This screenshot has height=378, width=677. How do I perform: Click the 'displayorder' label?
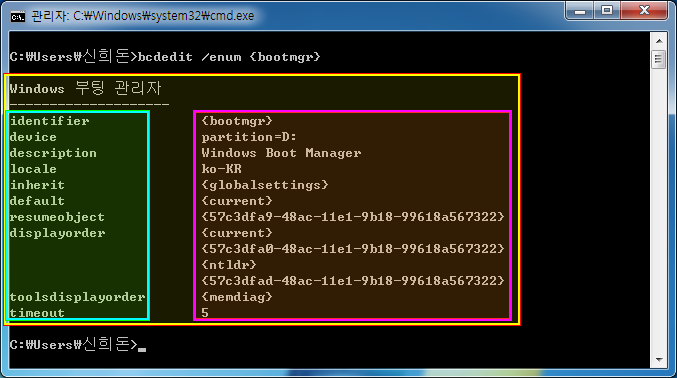point(57,233)
